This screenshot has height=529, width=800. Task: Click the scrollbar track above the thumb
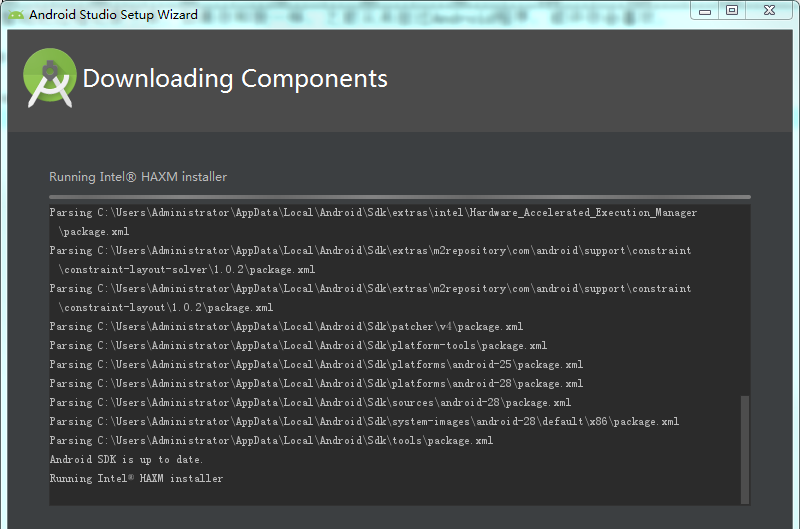[x=744, y=300]
